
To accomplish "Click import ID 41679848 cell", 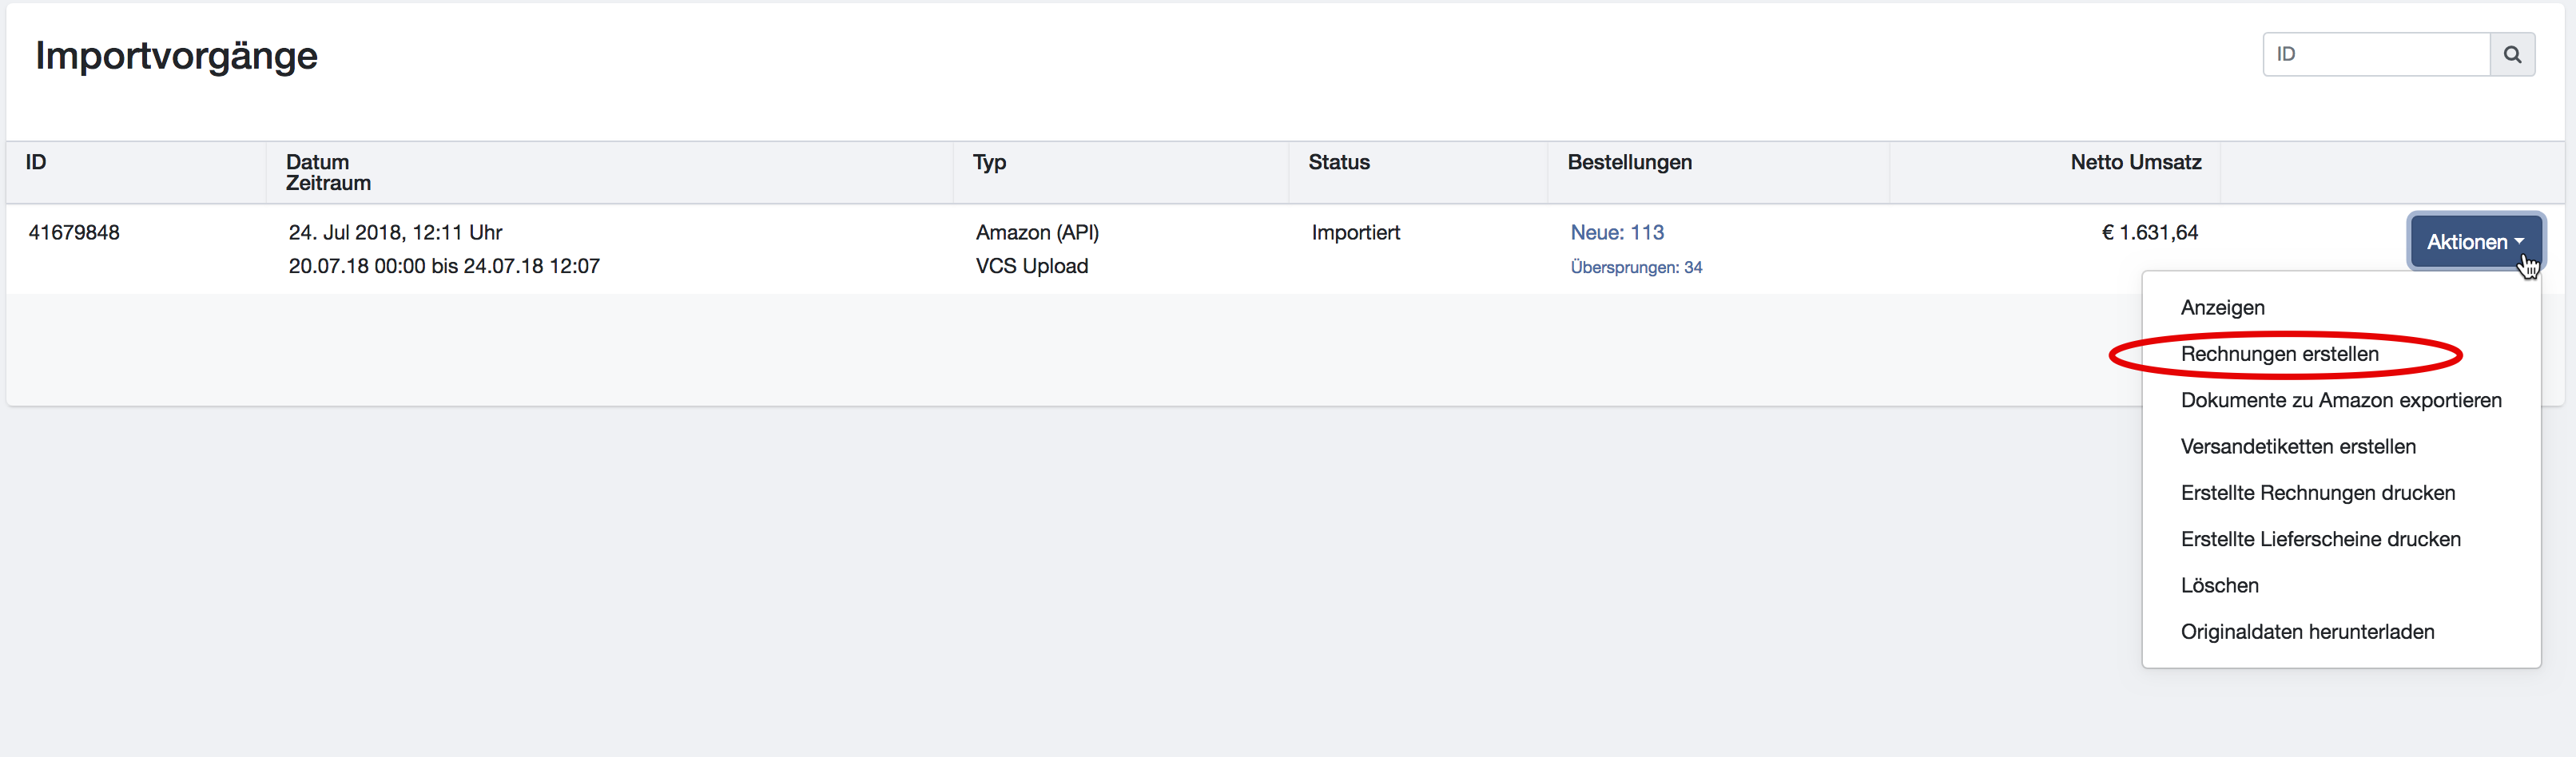I will (74, 233).
